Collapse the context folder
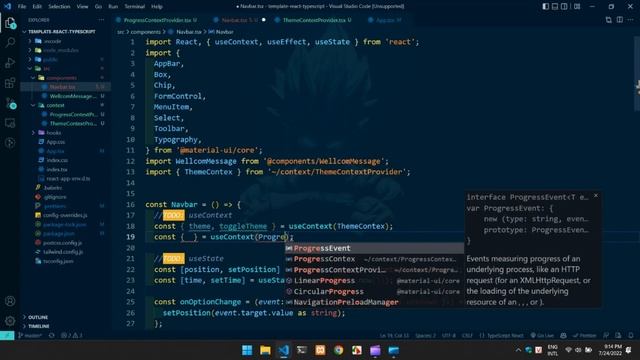Viewport: 640px width, 360px height. [x=55, y=105]
